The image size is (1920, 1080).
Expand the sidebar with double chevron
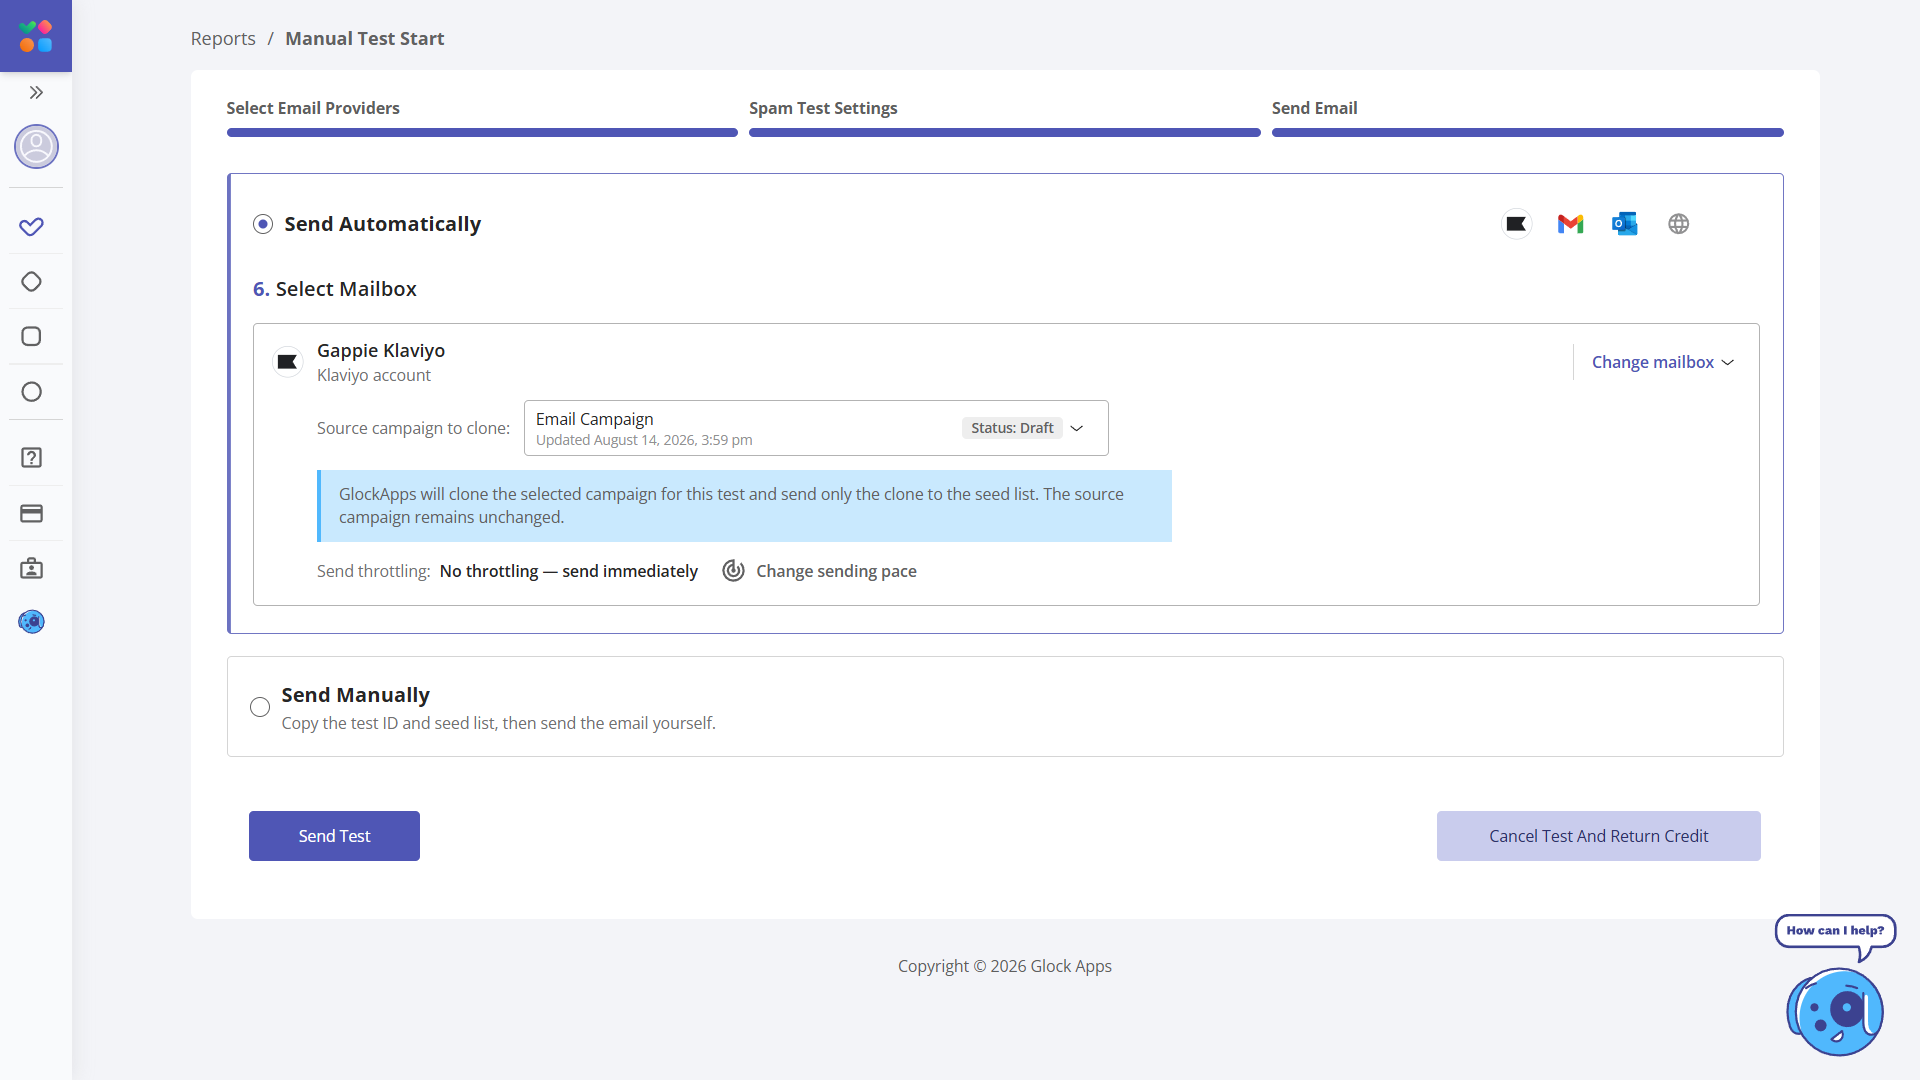click(36, 93)
